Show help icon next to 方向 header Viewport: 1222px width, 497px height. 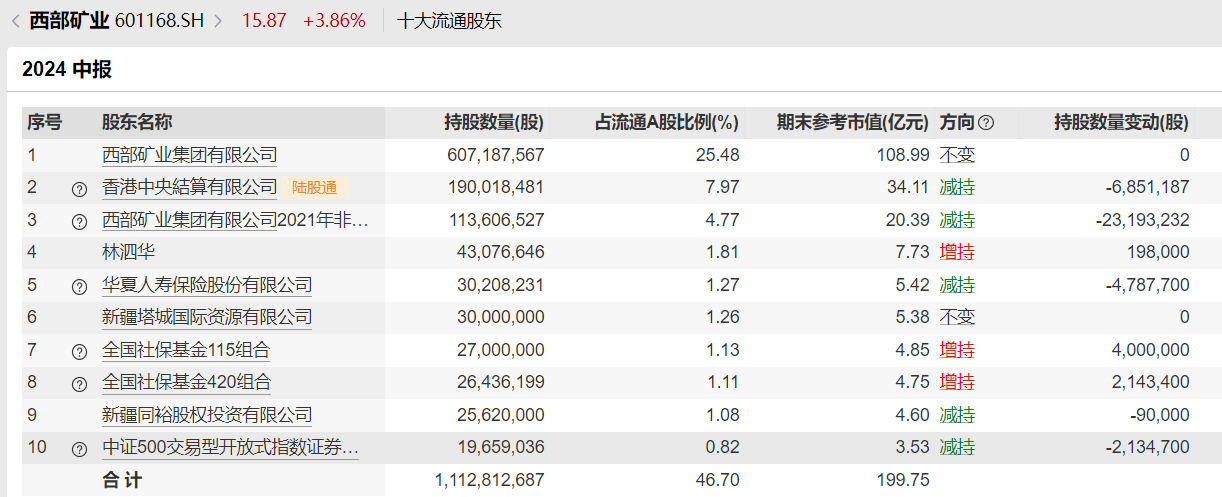(x=986, y=123)
